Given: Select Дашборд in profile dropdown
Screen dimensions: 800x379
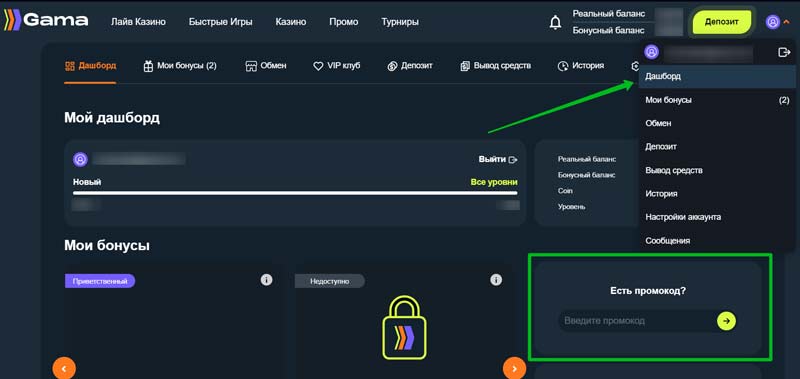Looking at the screenshot, I should point(717,77).
